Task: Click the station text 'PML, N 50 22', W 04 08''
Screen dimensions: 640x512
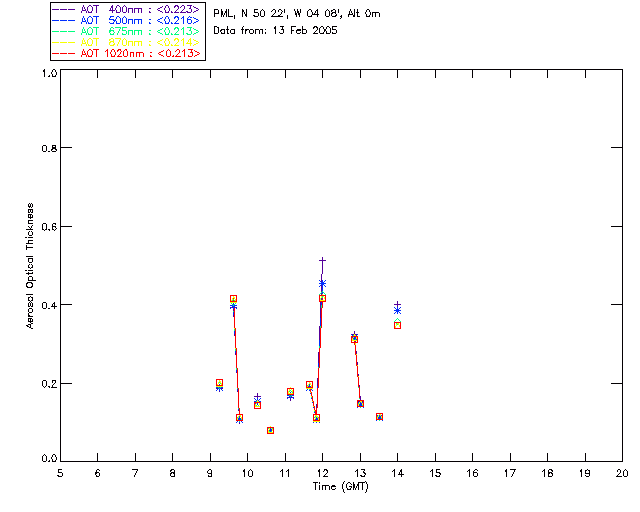Action: coord(279,14)
